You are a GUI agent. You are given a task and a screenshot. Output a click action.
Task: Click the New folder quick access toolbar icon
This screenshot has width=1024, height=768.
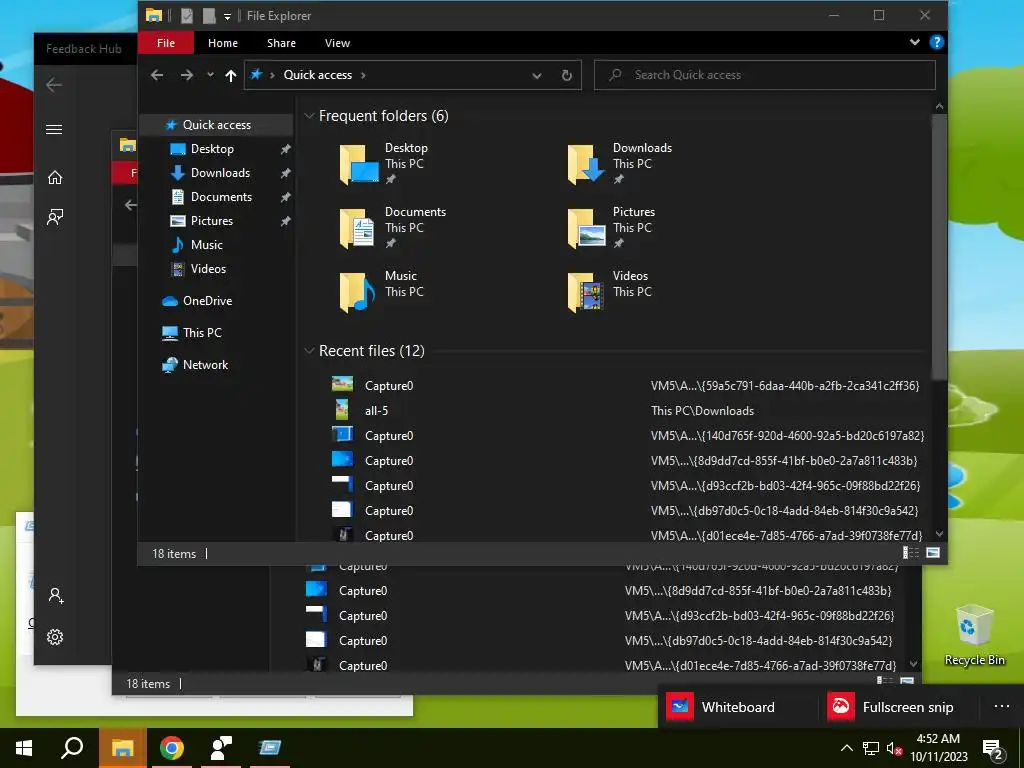209,16
